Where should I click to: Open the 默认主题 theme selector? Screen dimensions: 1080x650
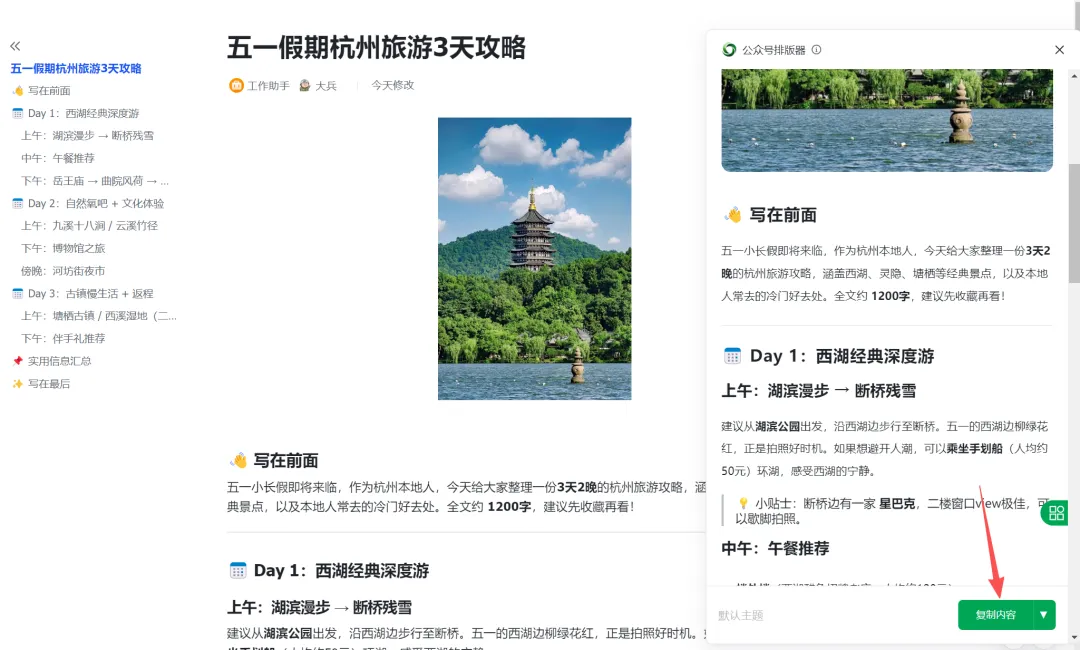[740, 616]
